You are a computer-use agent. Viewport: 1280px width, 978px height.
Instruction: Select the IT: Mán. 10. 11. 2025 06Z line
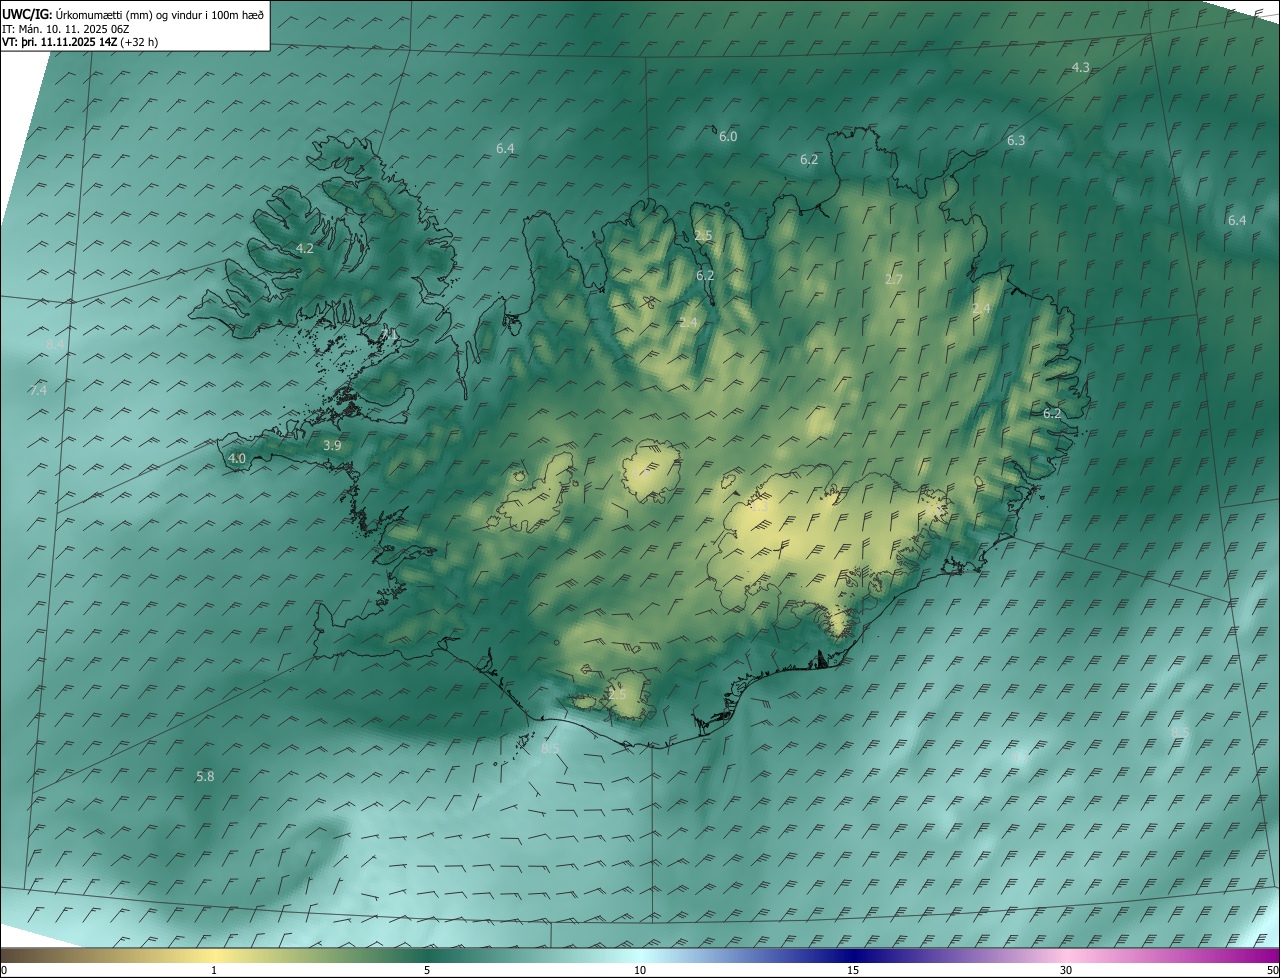coord(66,29)
